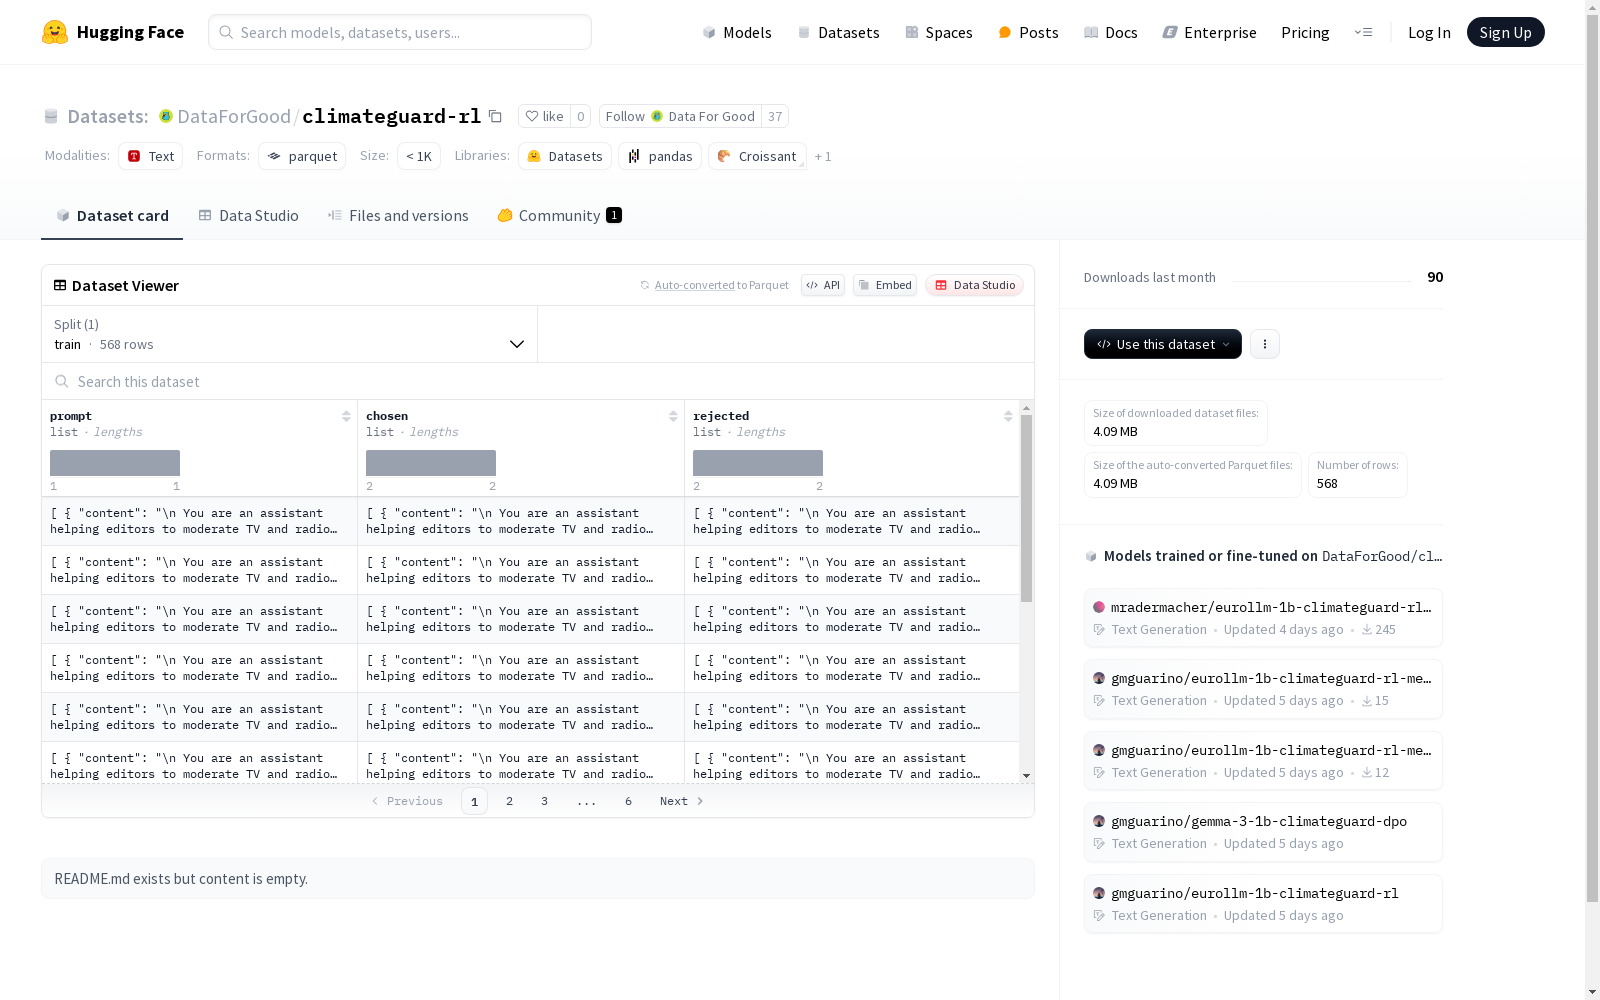Open Posts in the top navigation

(x=1028, y=32)
